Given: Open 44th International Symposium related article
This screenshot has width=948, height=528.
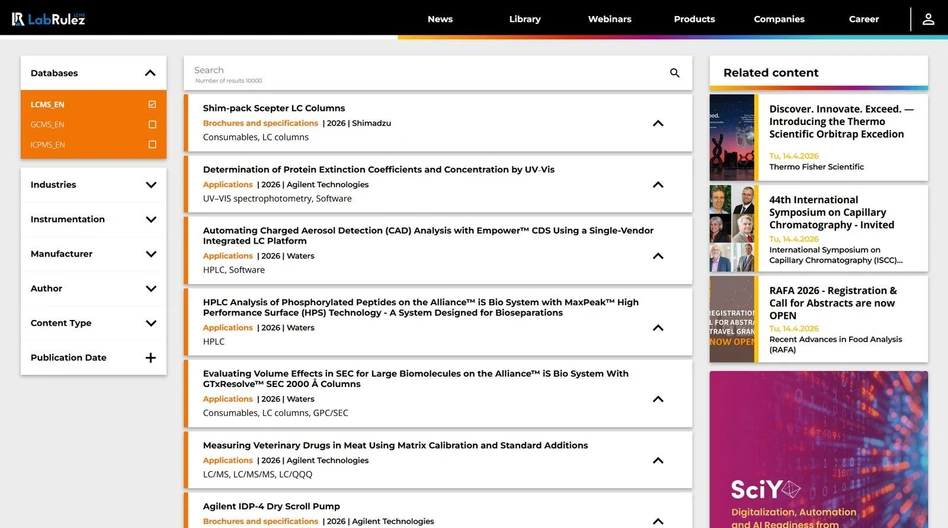Looking at the screenshot, I should point(831,212).
